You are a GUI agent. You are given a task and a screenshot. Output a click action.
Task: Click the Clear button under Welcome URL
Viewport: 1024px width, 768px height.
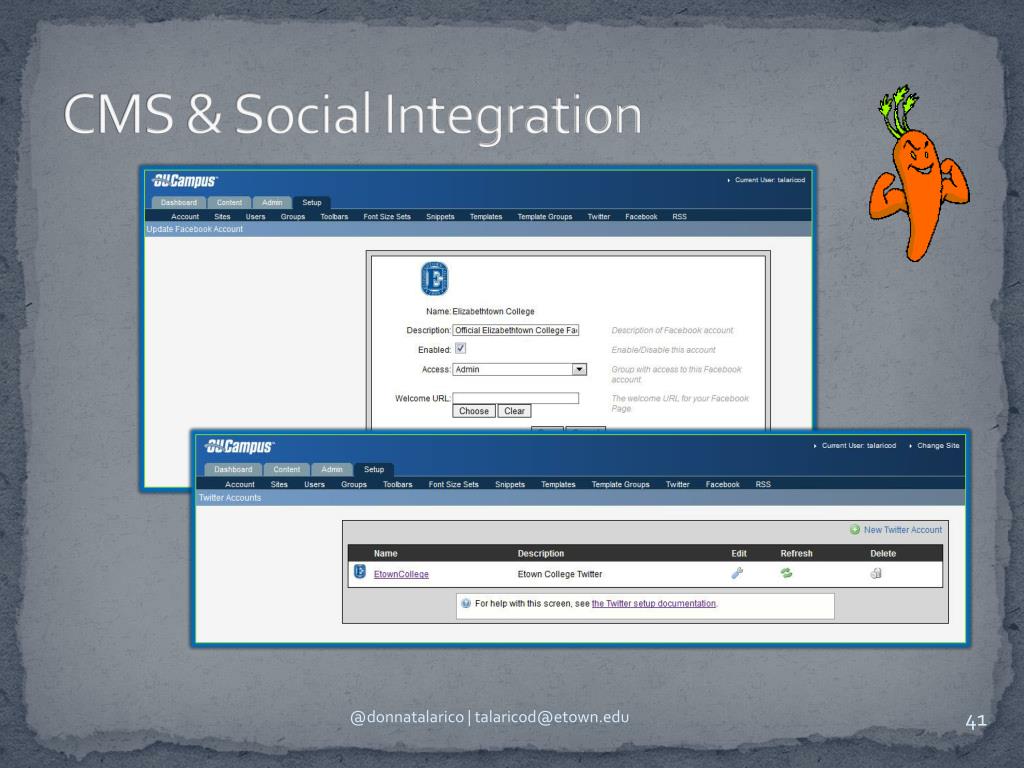(515, 411)
